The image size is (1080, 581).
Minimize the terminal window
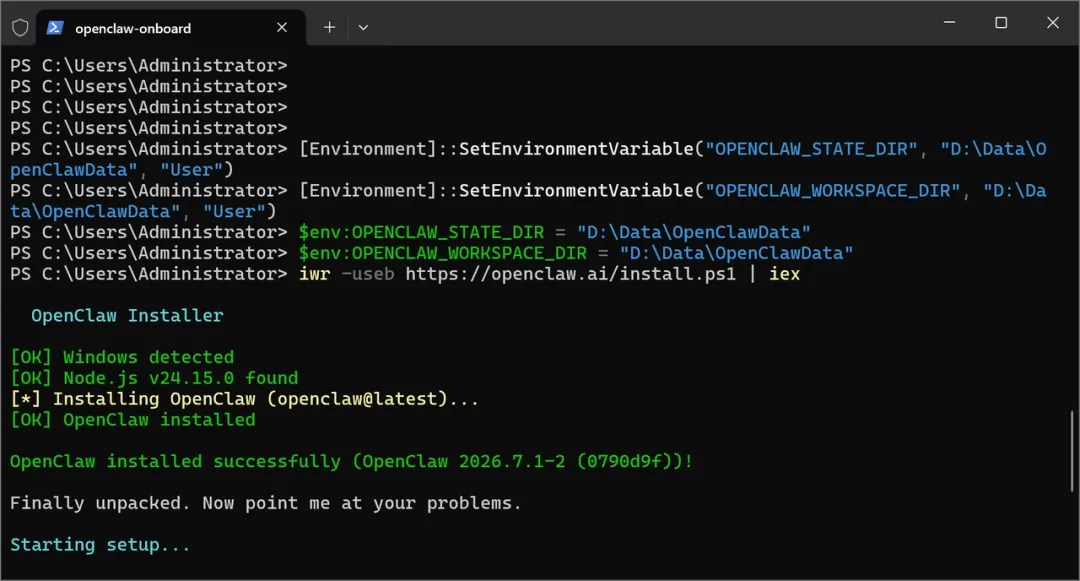949,22
